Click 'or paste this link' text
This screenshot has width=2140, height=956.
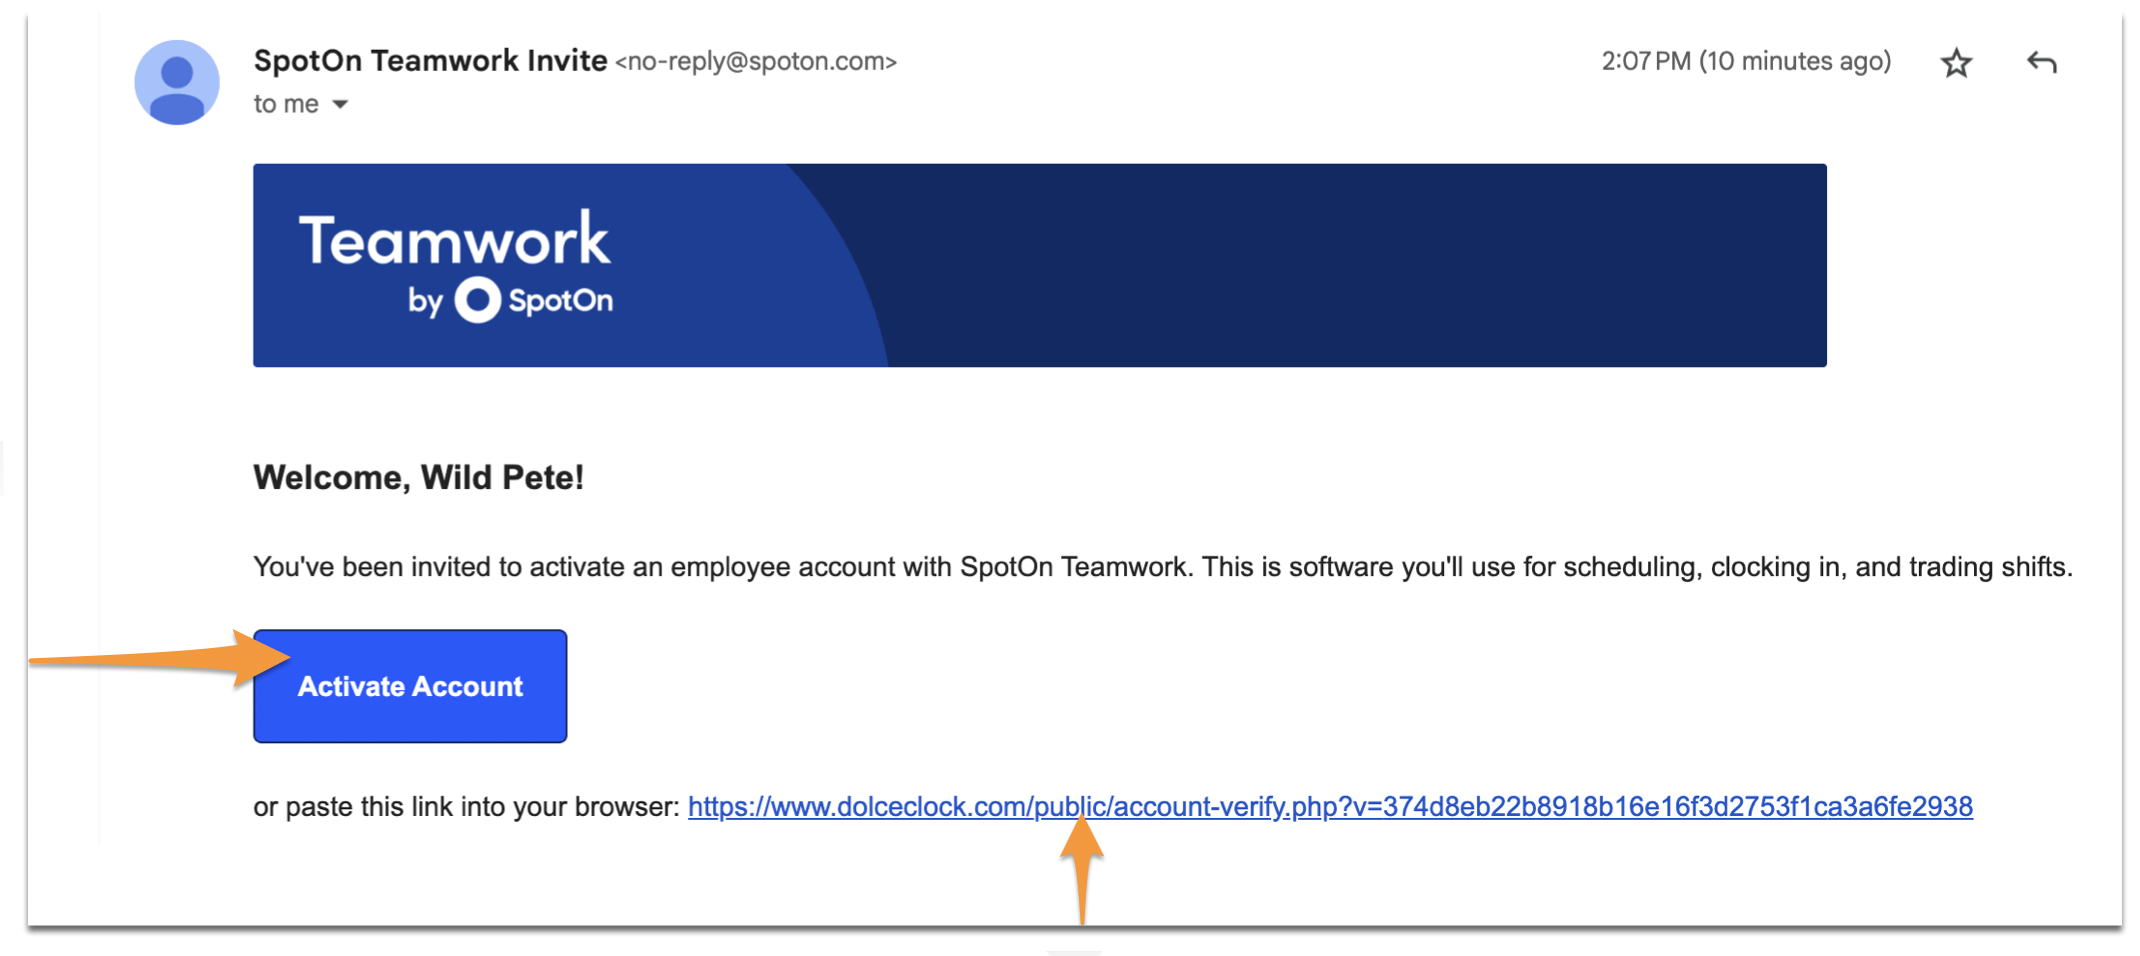pos(467,807)
